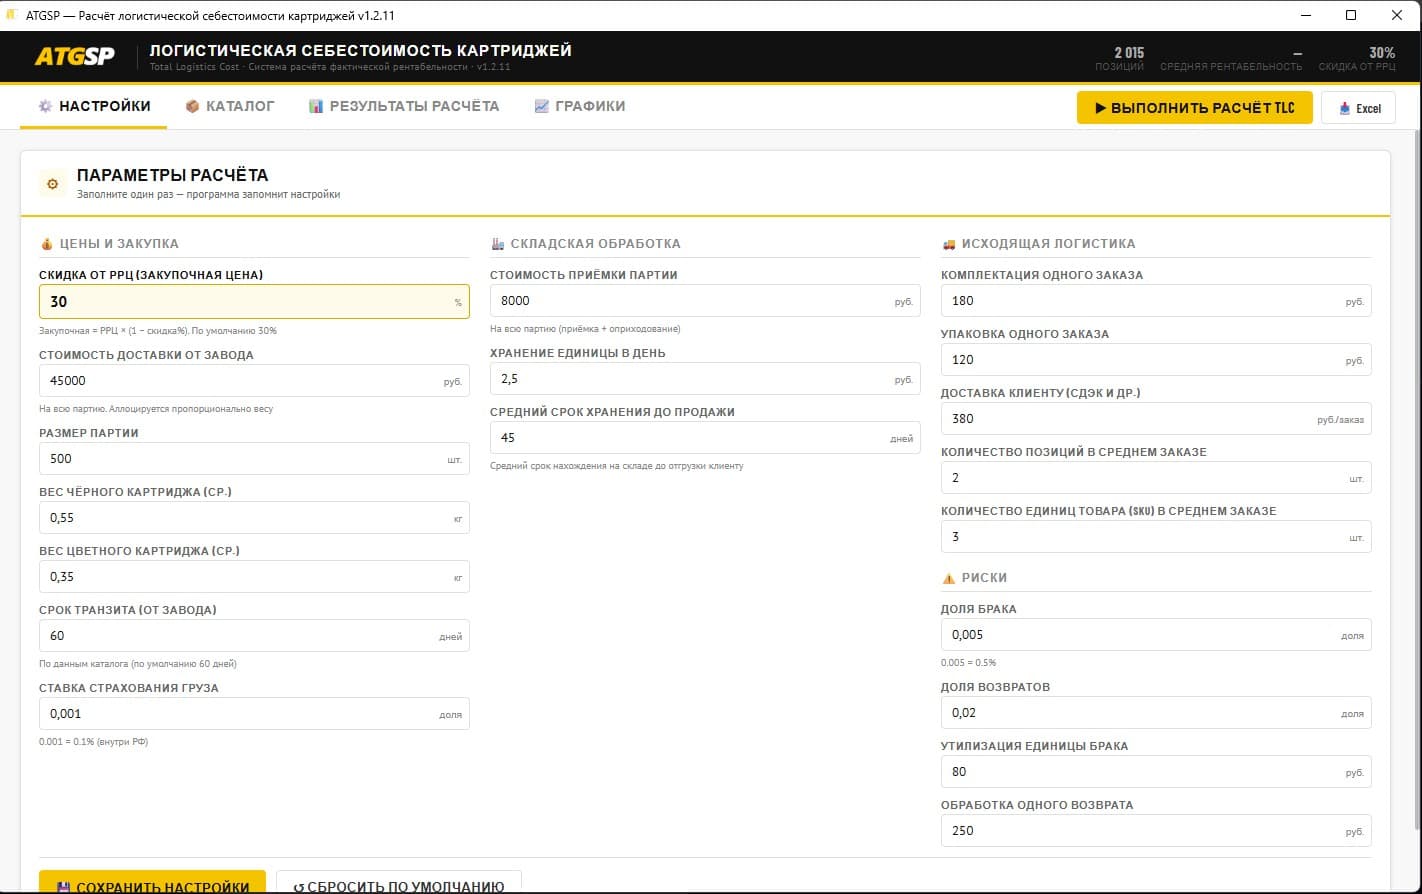1422x894 pixels.
Task: Click the money bag icon near Цены и закупка
Action: click(47, 243)
